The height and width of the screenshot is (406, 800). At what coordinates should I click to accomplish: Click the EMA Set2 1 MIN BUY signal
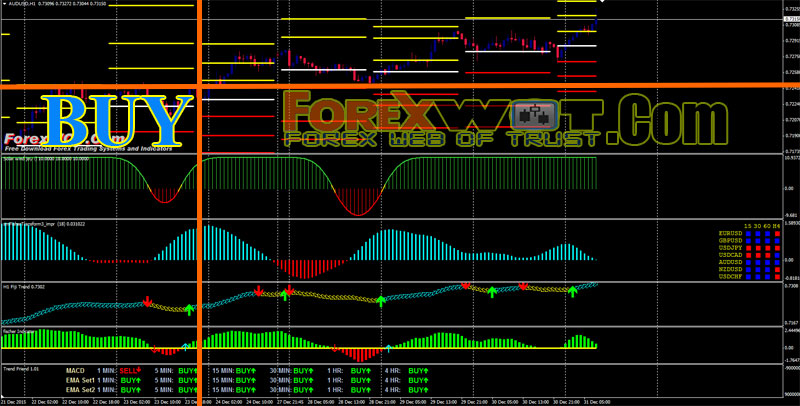pos(131,390)
